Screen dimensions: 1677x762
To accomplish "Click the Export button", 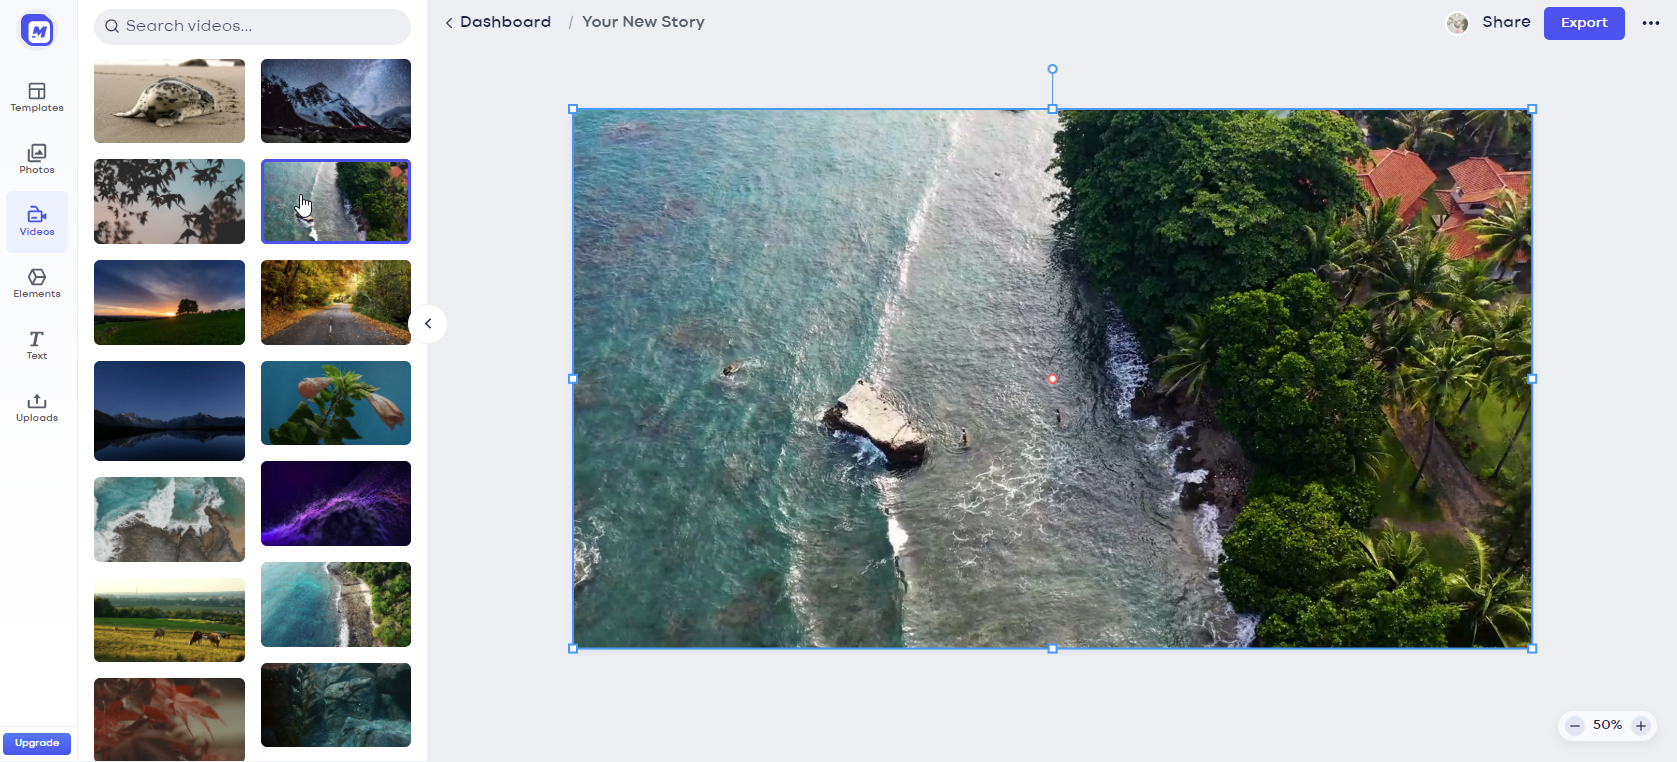I will tap(1584, 23).
